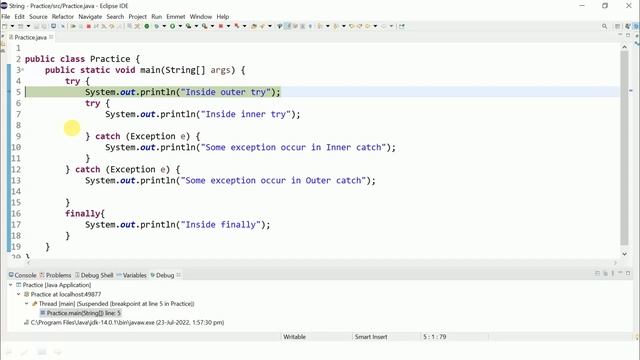Click the green Run icon

pos(172,26)
